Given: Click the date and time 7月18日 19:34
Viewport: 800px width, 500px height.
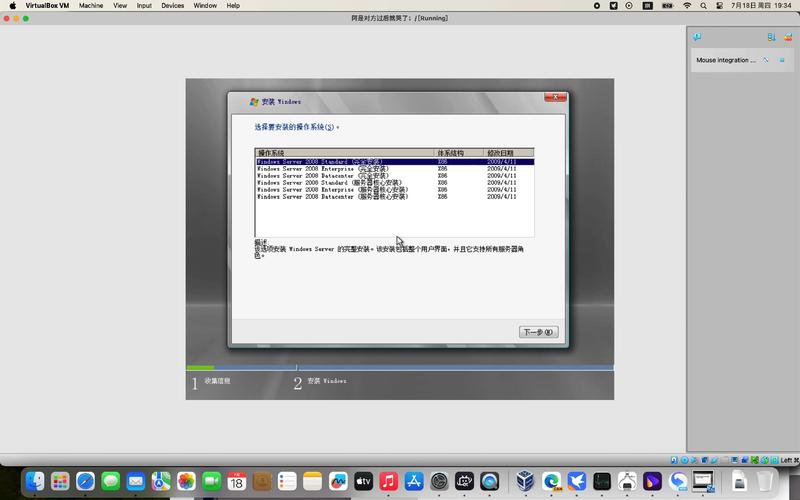Looking at the screenshot, I should [x=761, y=6].
